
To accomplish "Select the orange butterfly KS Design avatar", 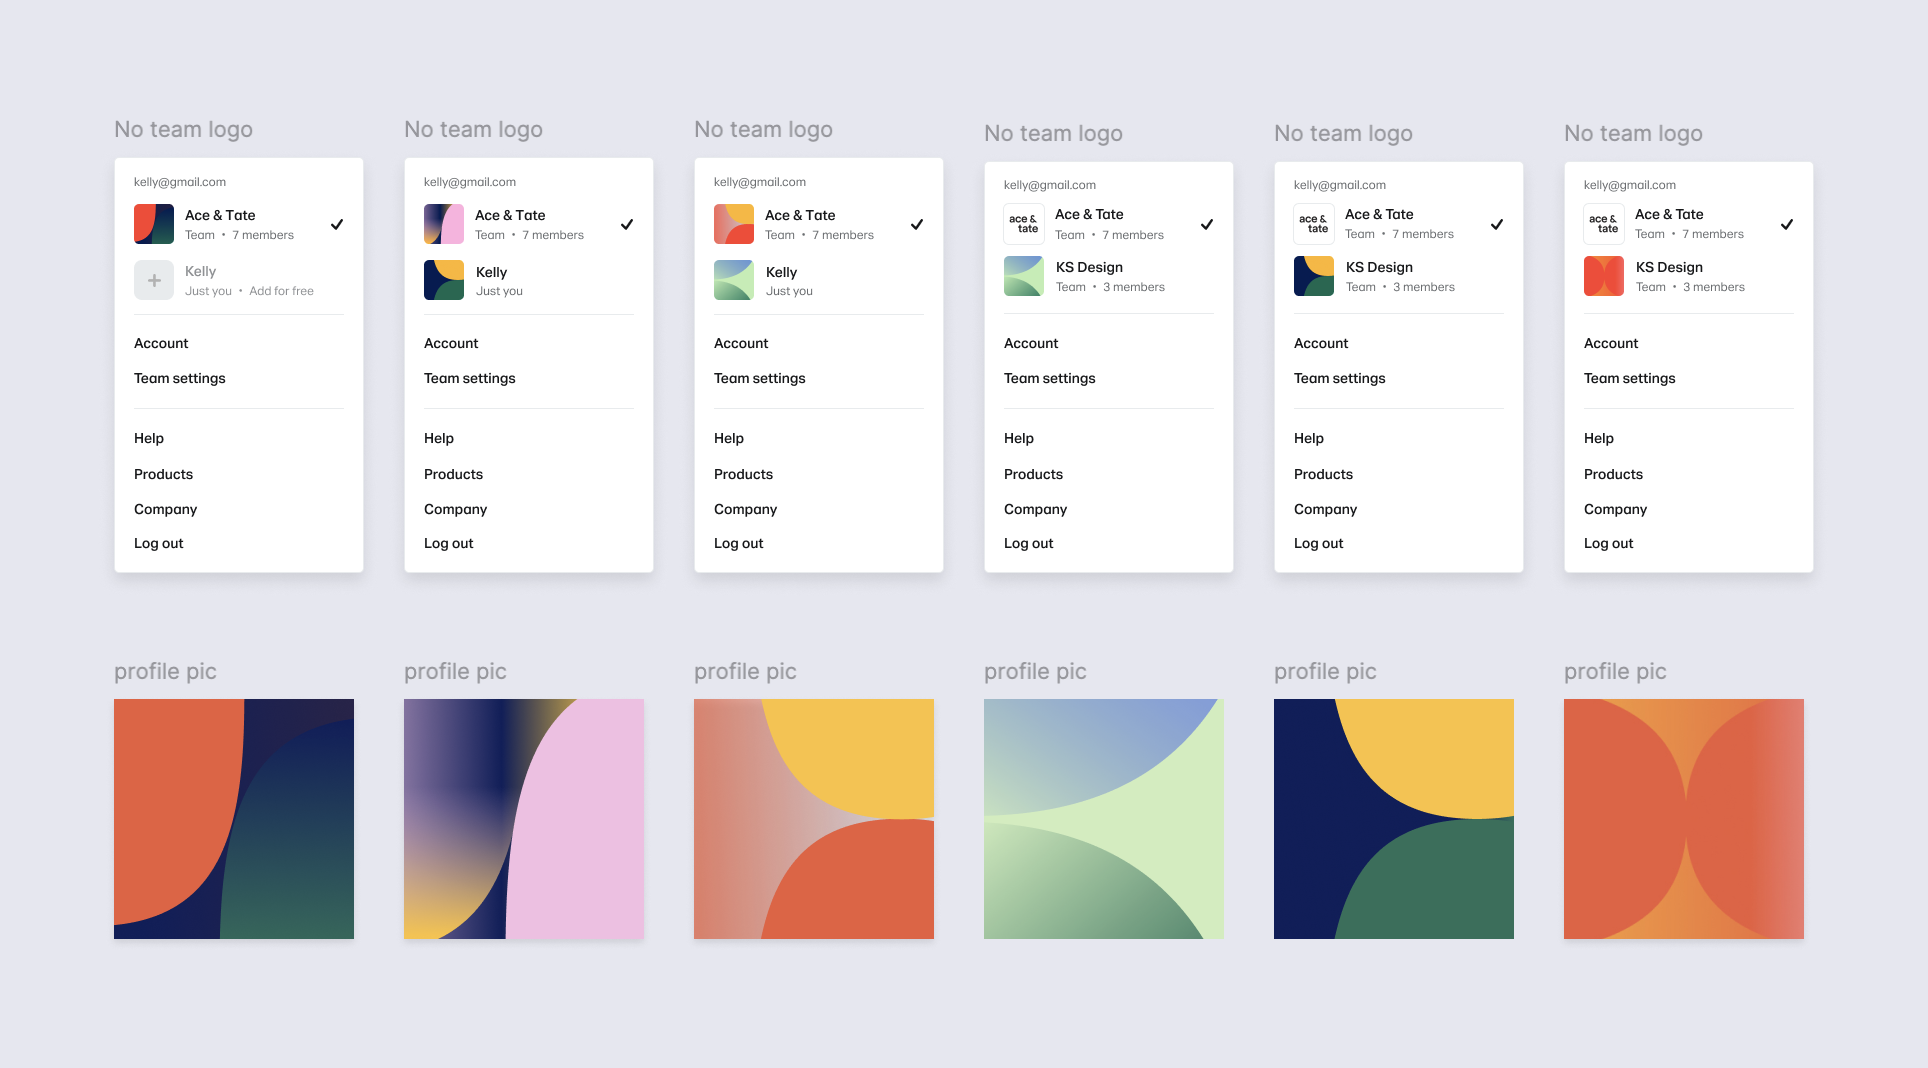I will coord(1604,276).
